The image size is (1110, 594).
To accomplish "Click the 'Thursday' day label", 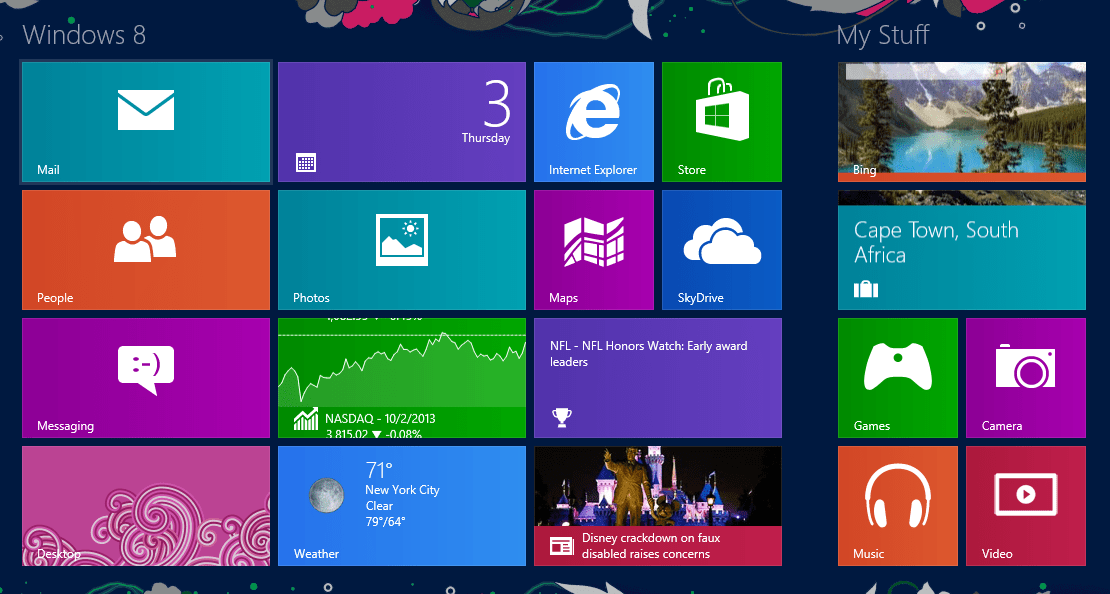I will (486, 138).
